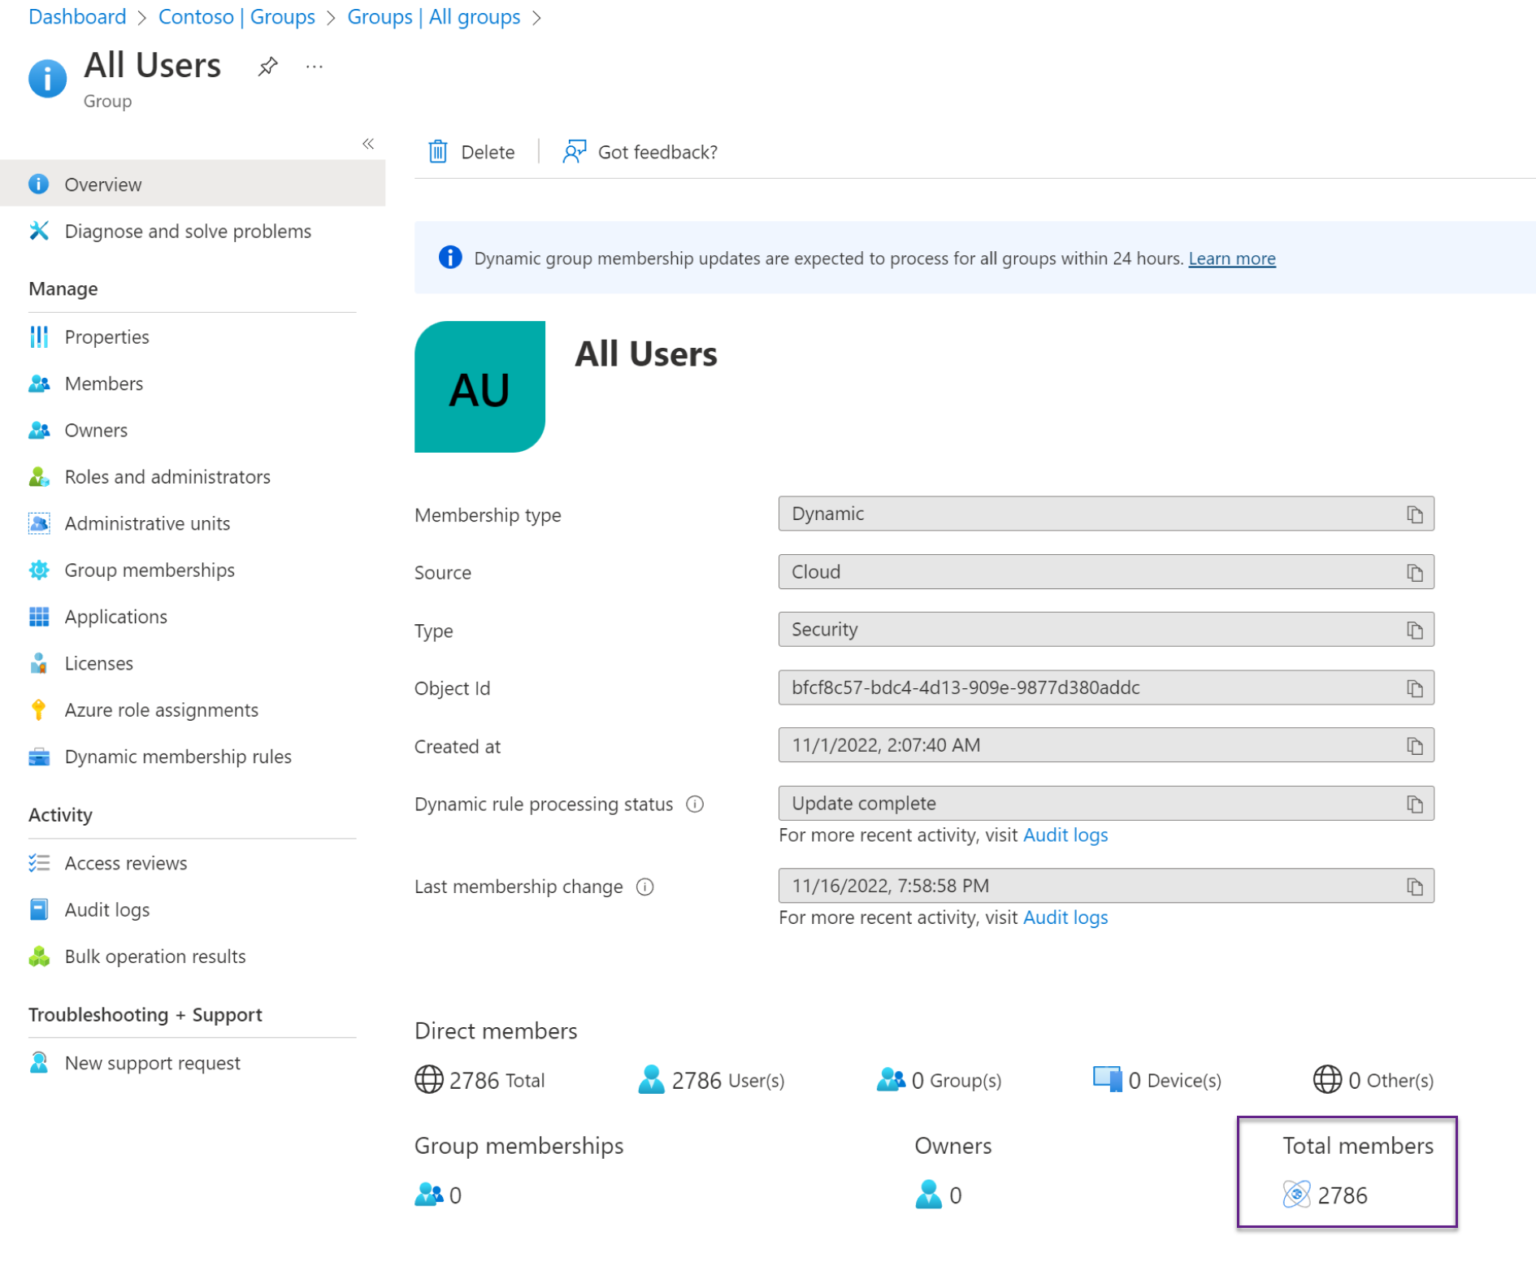
Task: Copy the Dynamic rule processing status
Action: pyautogui.click(x=1415, y=803)
